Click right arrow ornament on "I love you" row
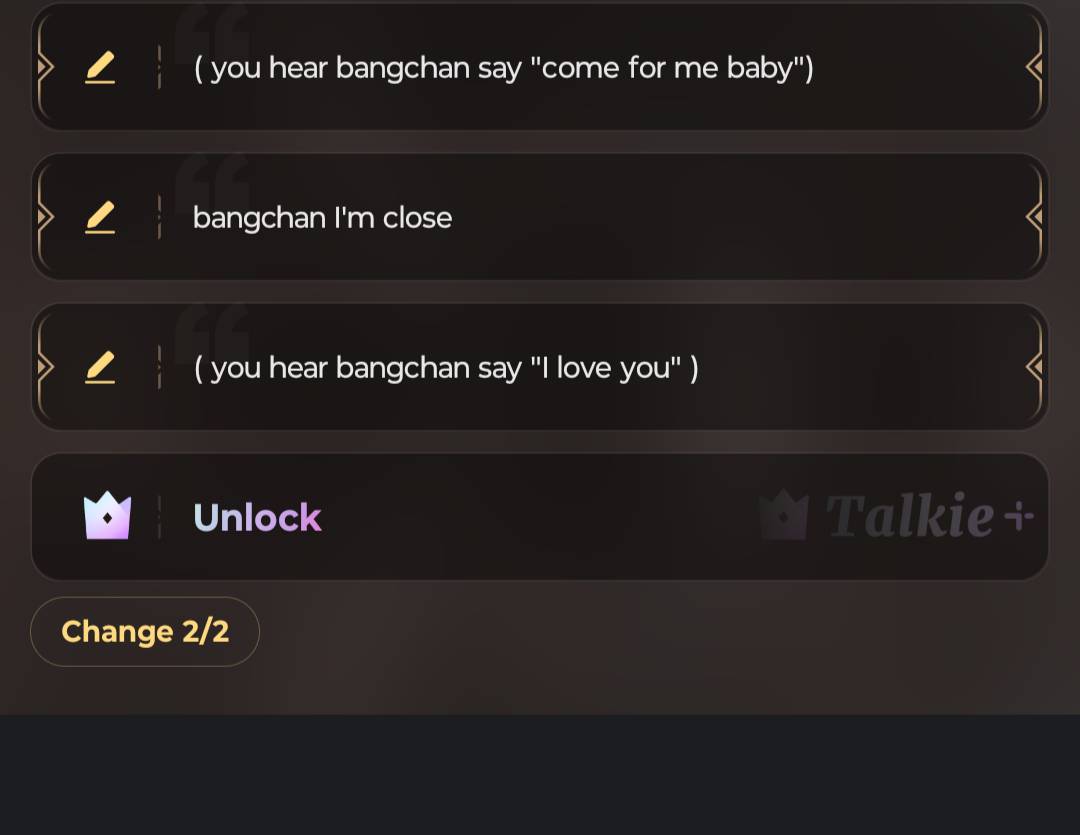This screenshot has height=835, width=1080. (1034, 367)
